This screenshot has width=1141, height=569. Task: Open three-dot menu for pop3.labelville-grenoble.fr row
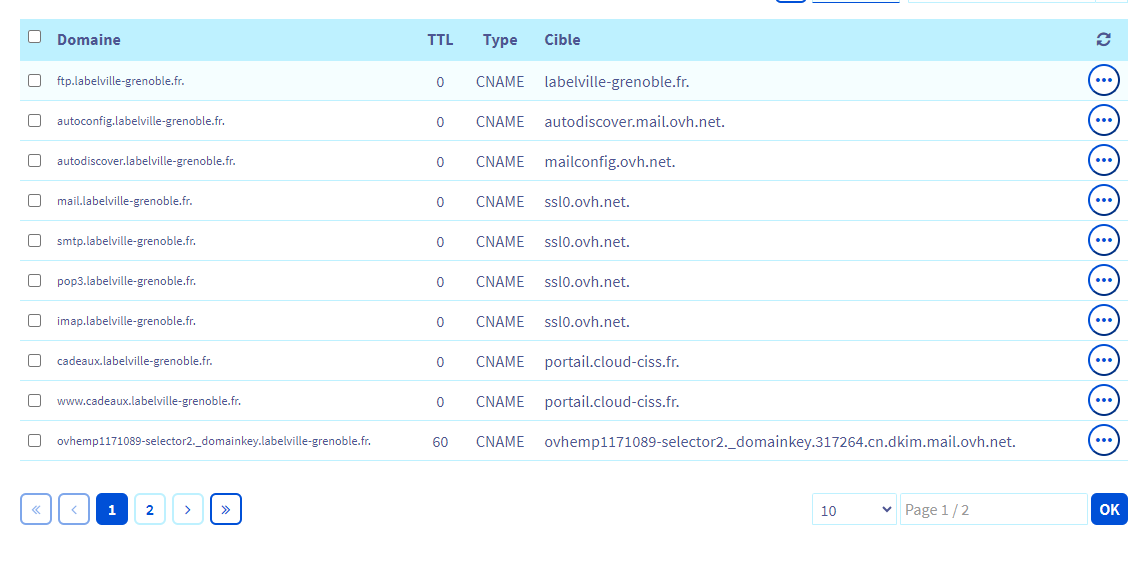1103,280
